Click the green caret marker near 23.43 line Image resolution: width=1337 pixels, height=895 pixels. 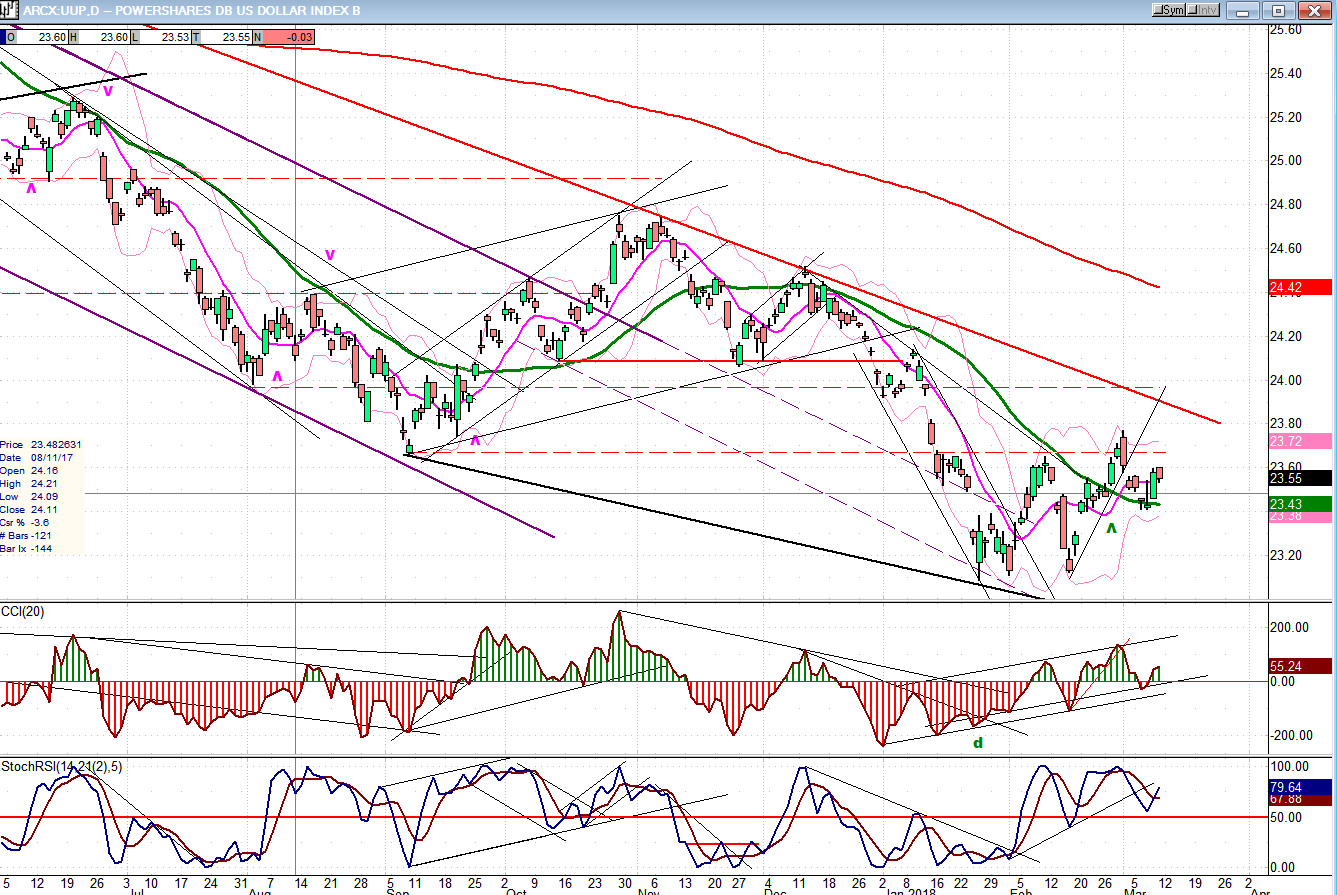pos(1111,527)
